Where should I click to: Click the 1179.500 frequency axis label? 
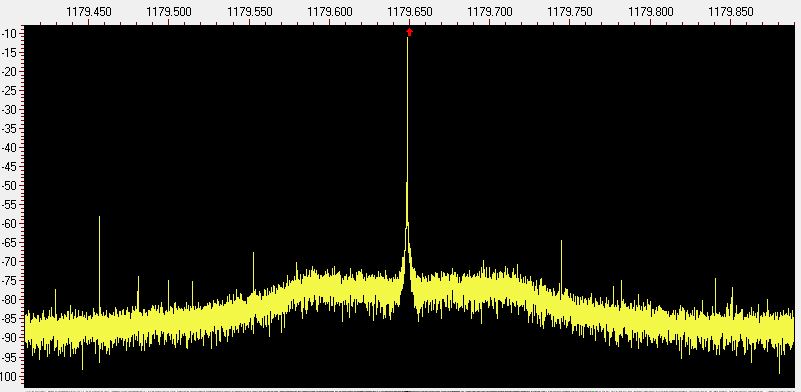click(169, 12)
